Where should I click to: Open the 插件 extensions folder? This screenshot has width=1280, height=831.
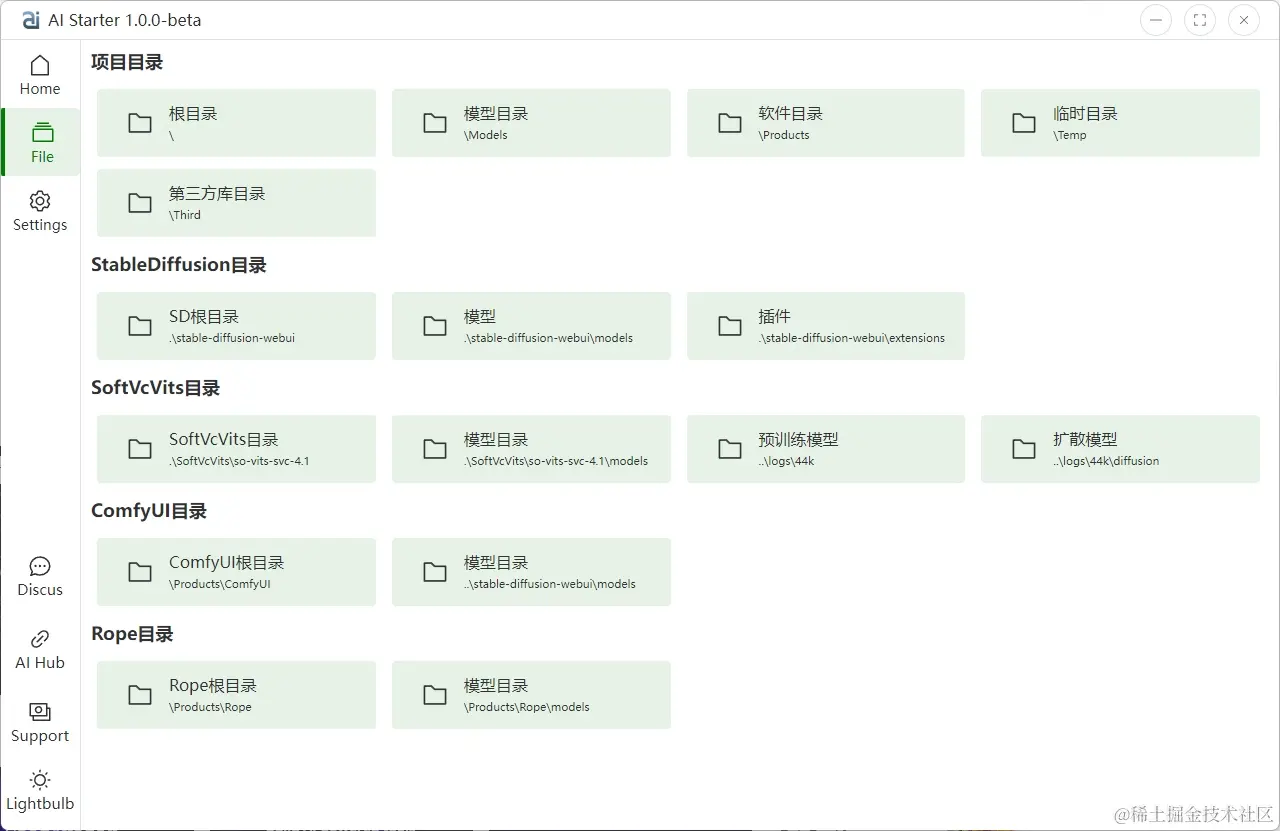(825, 325)
